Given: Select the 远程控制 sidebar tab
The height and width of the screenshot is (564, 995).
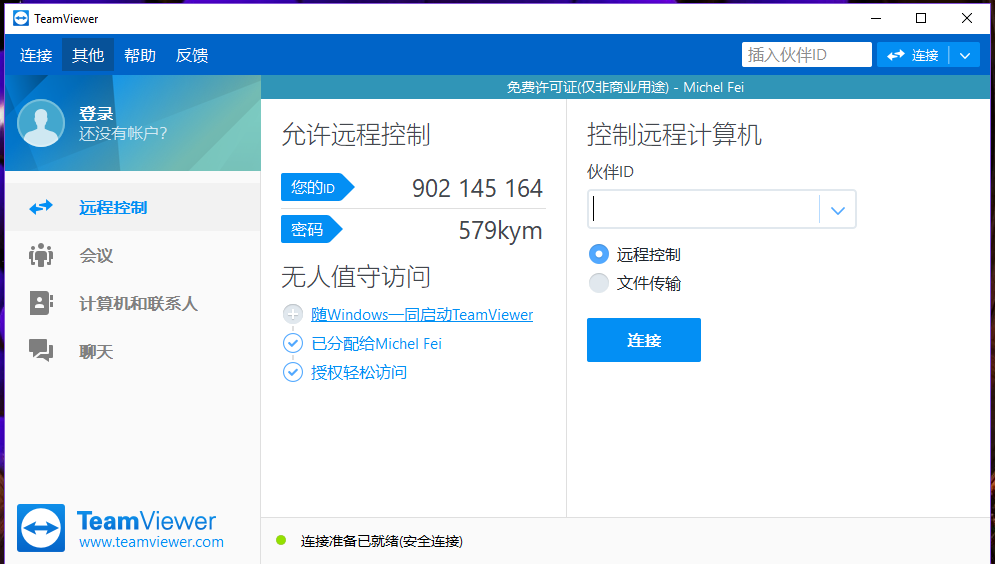Looking at the screenshot, I should coord(133,207).
